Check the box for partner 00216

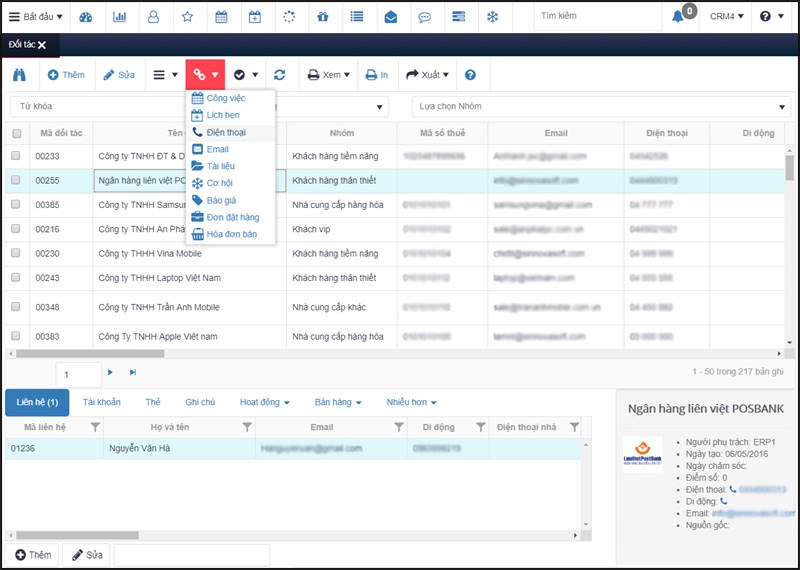[16, 229]
